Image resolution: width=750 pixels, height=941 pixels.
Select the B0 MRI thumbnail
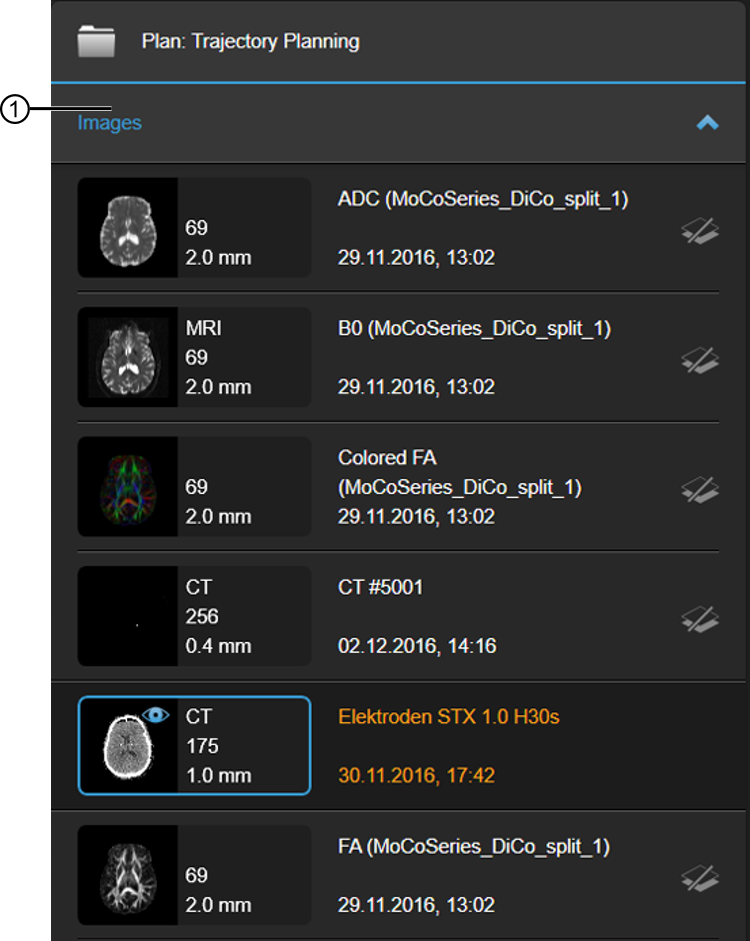tap(128, 357)
